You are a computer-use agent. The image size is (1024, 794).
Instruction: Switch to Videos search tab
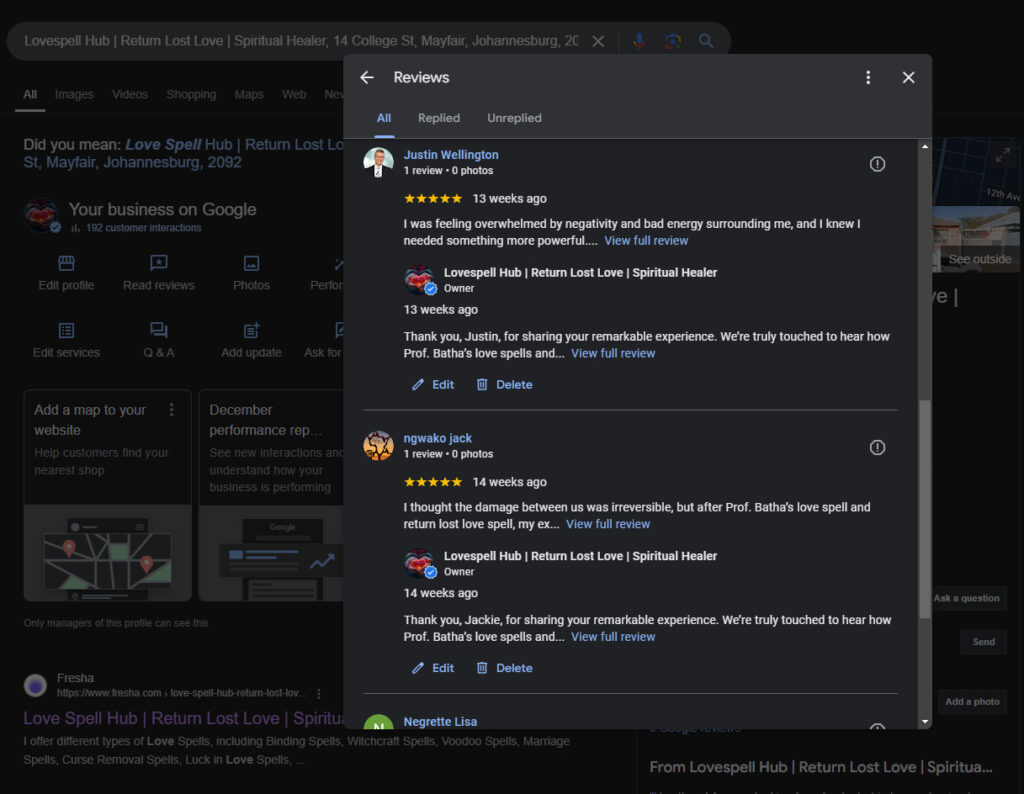130,95
